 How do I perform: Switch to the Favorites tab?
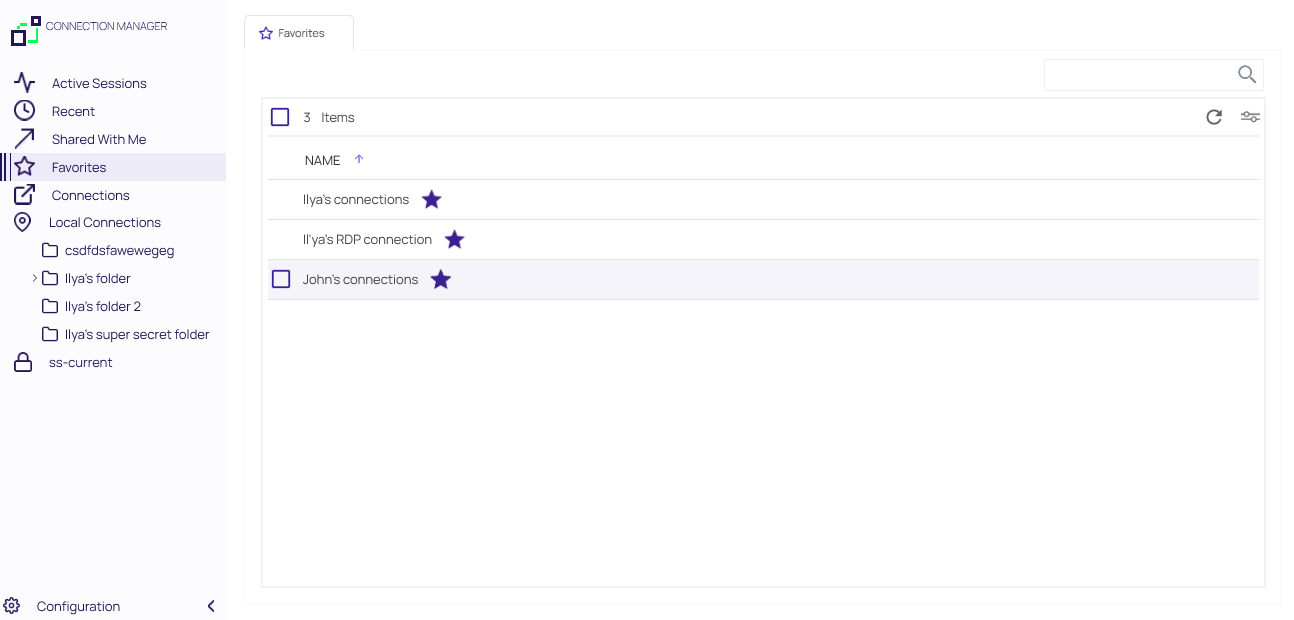point(299,33)
